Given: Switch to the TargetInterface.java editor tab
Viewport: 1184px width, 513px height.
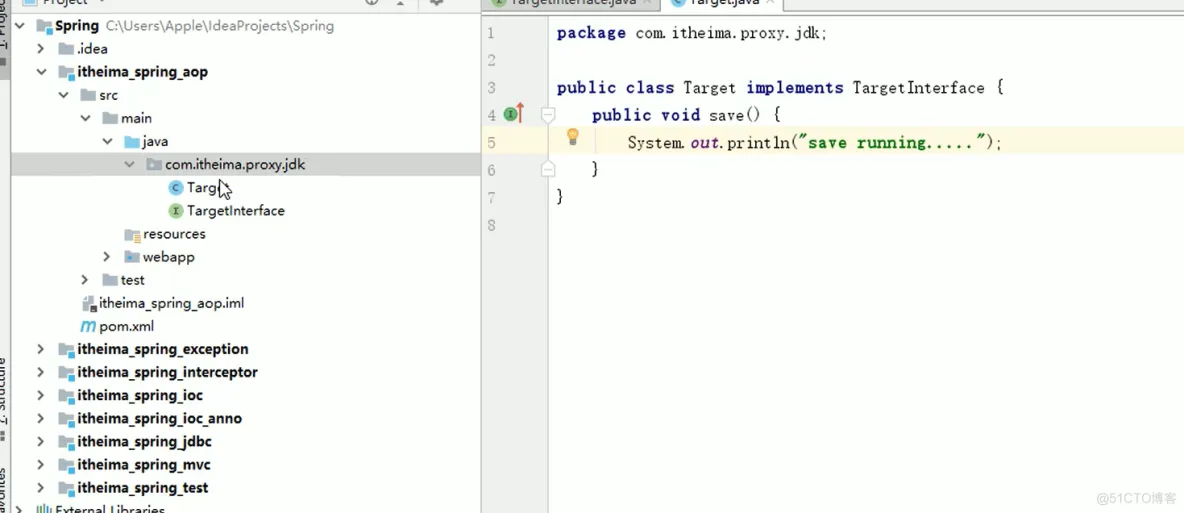Looking at the screenshot, I should click(572, 4).
